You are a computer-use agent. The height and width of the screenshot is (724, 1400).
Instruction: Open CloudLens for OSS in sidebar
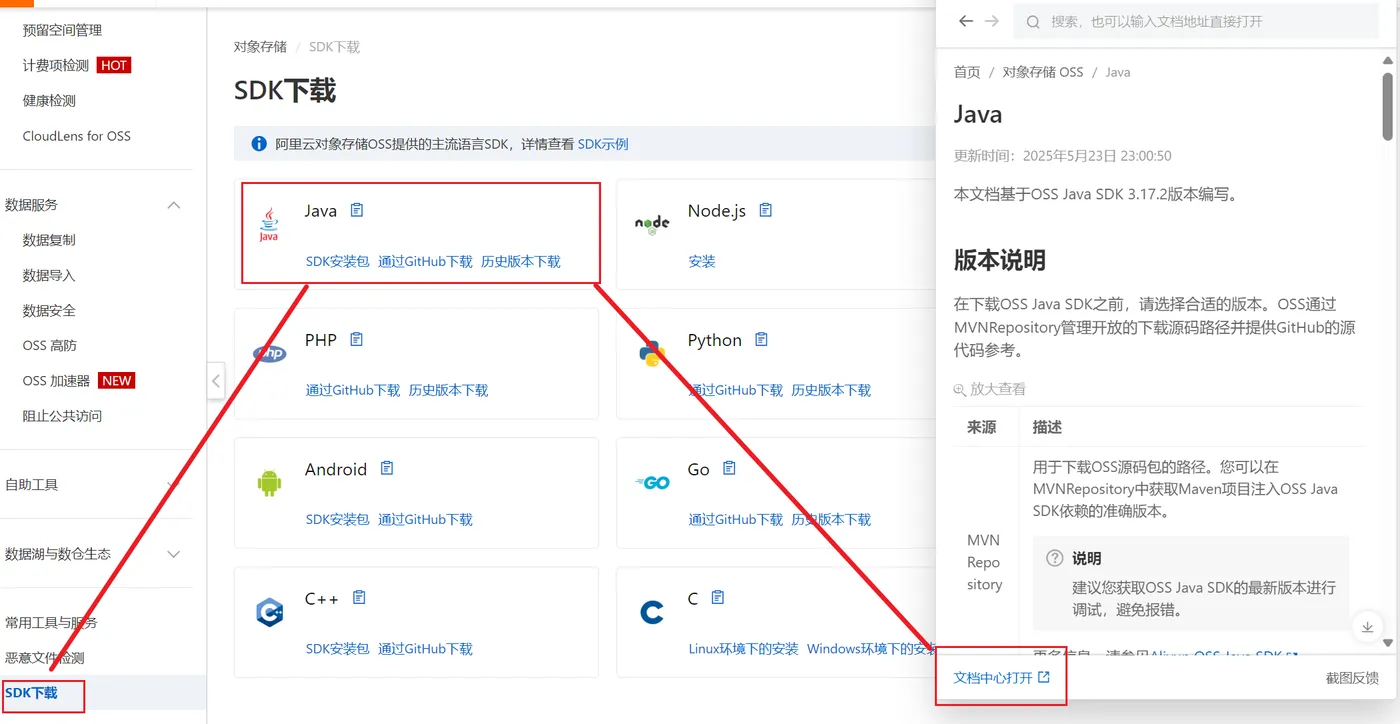pyautogui.click(x=76, y=136)
